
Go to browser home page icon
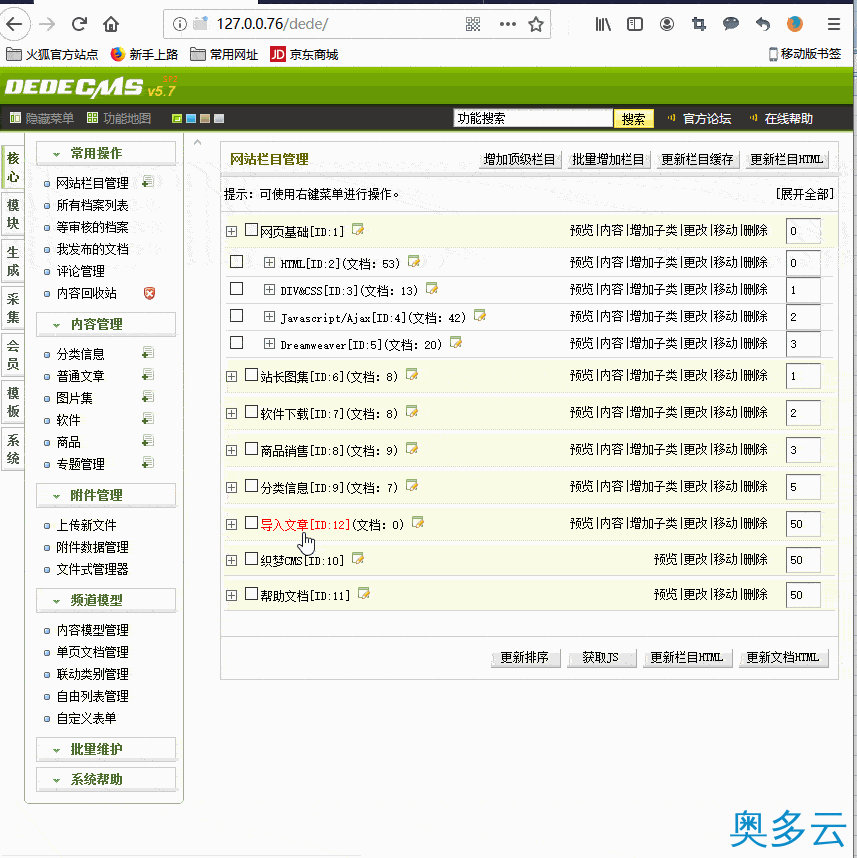coord(111,24)
